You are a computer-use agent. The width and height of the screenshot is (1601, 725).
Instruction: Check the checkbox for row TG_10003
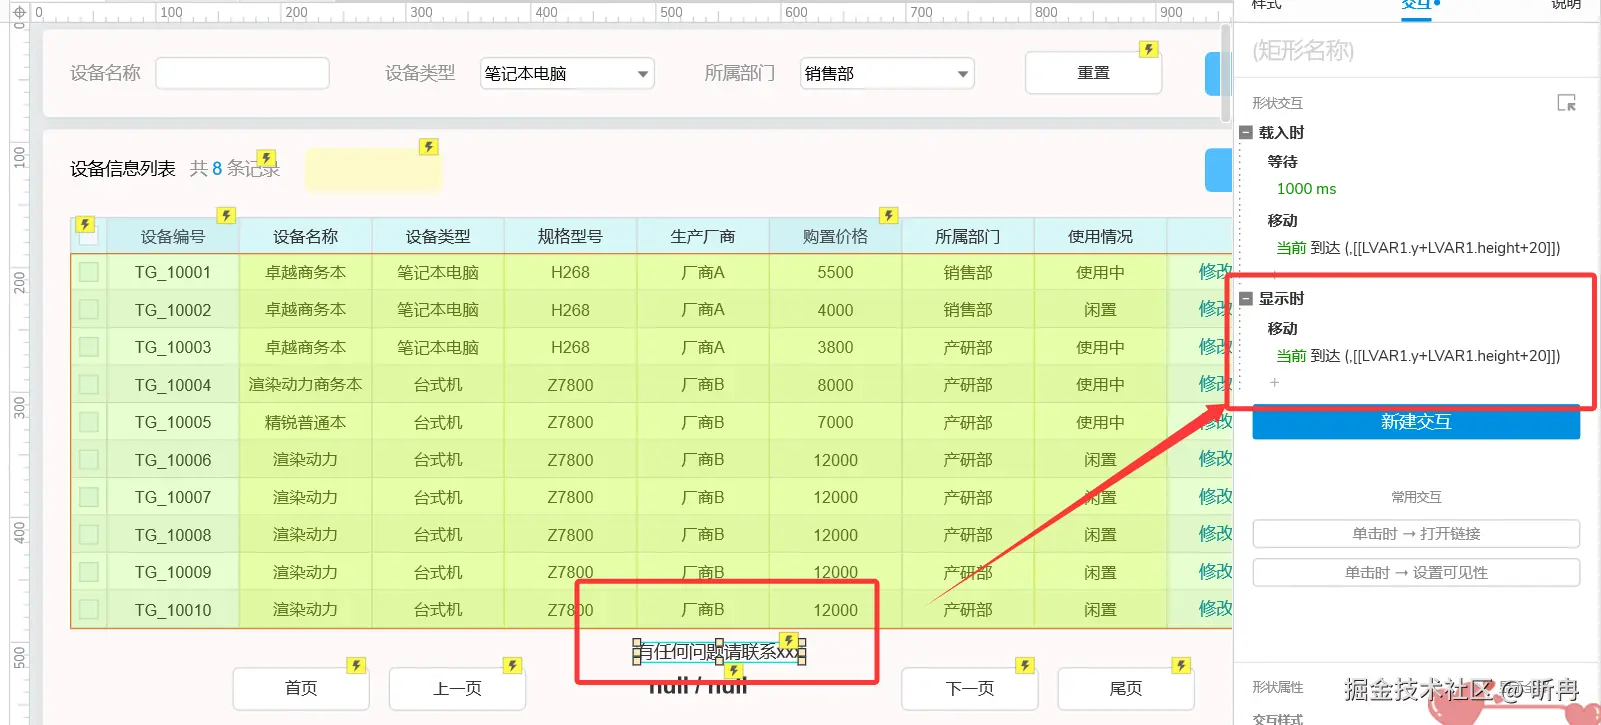point(89,347)
